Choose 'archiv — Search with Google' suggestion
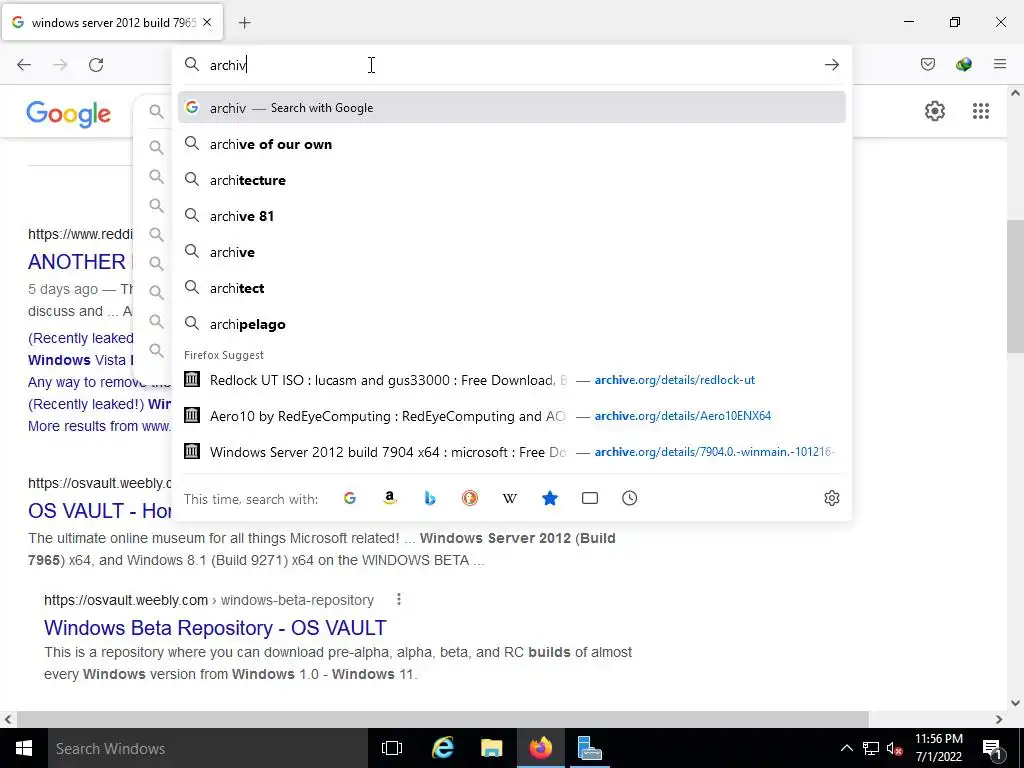 tap(511, 108)
